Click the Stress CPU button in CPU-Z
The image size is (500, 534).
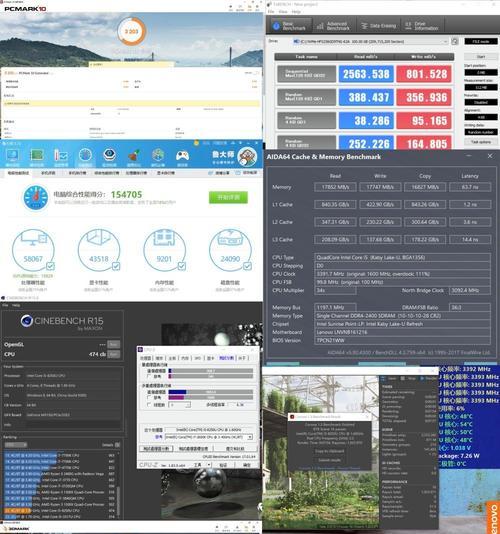coord(194,449)
